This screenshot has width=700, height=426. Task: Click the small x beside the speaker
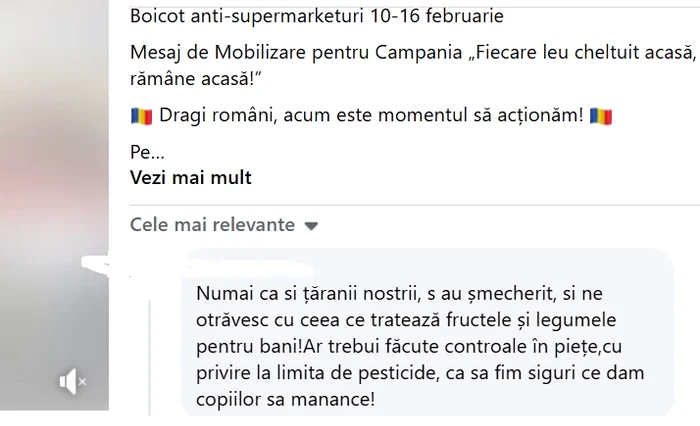pyautogui.click(x=82, y=381)
